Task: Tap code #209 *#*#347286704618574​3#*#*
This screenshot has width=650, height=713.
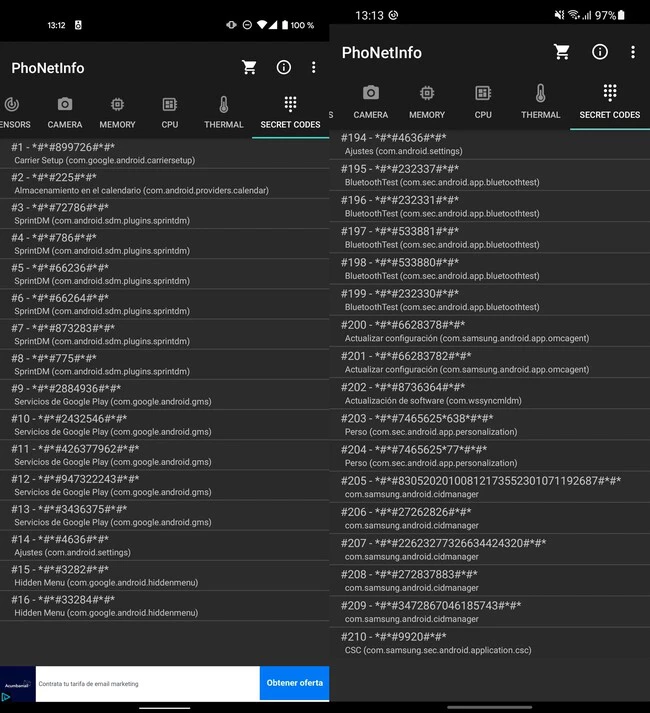Action: click(490, 612)
